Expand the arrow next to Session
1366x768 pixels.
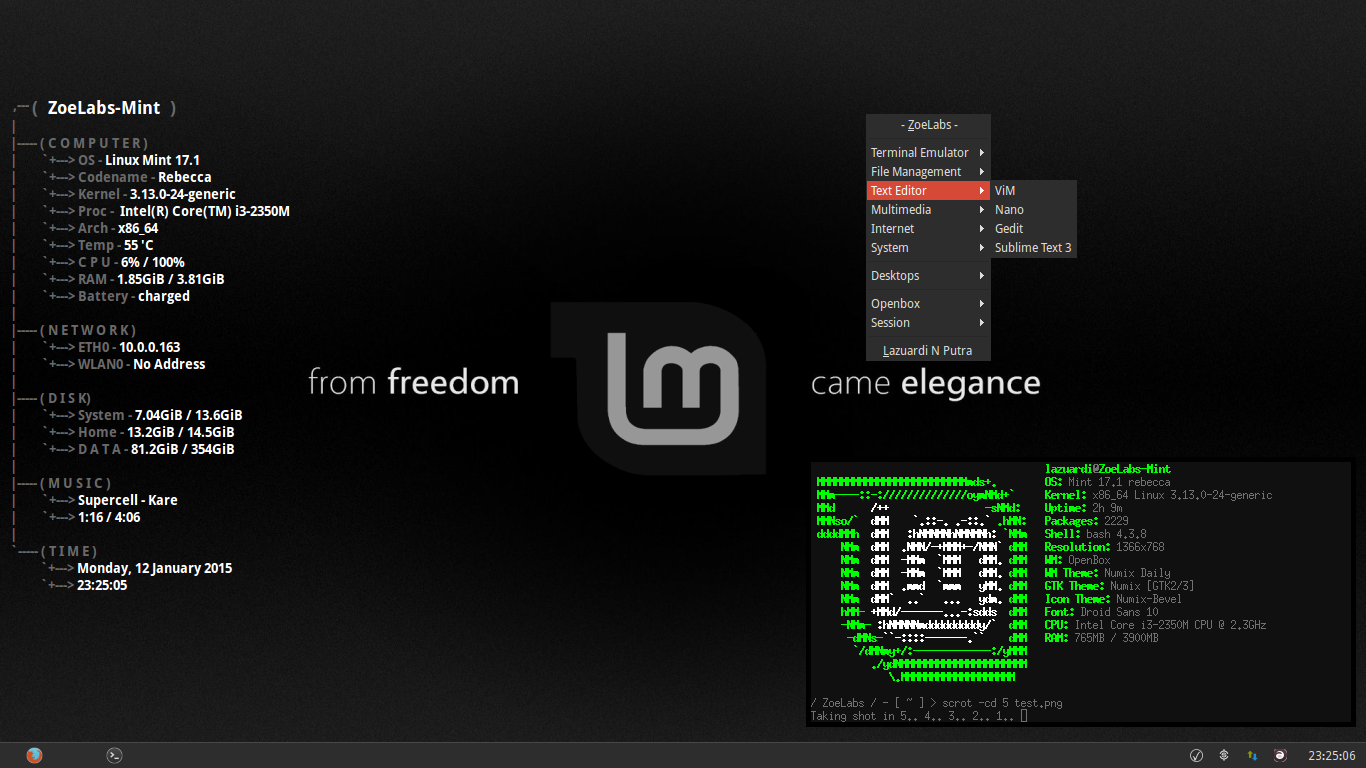[982, 323]
